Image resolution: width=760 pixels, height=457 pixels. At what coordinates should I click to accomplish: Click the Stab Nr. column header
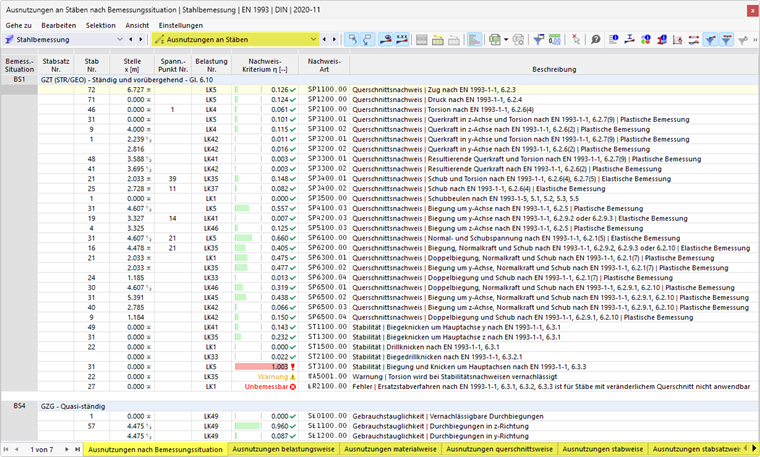click(x=92, y=65)
